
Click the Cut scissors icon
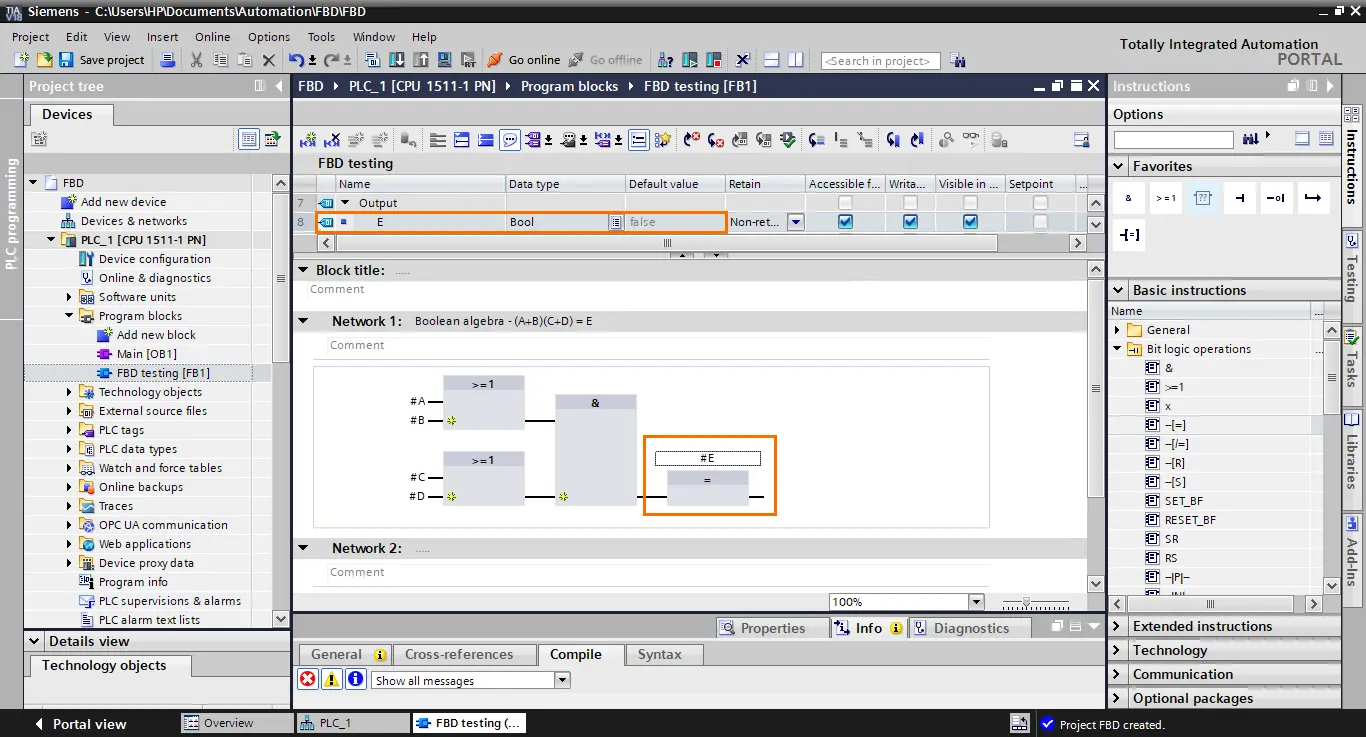[x=196, y=60]
